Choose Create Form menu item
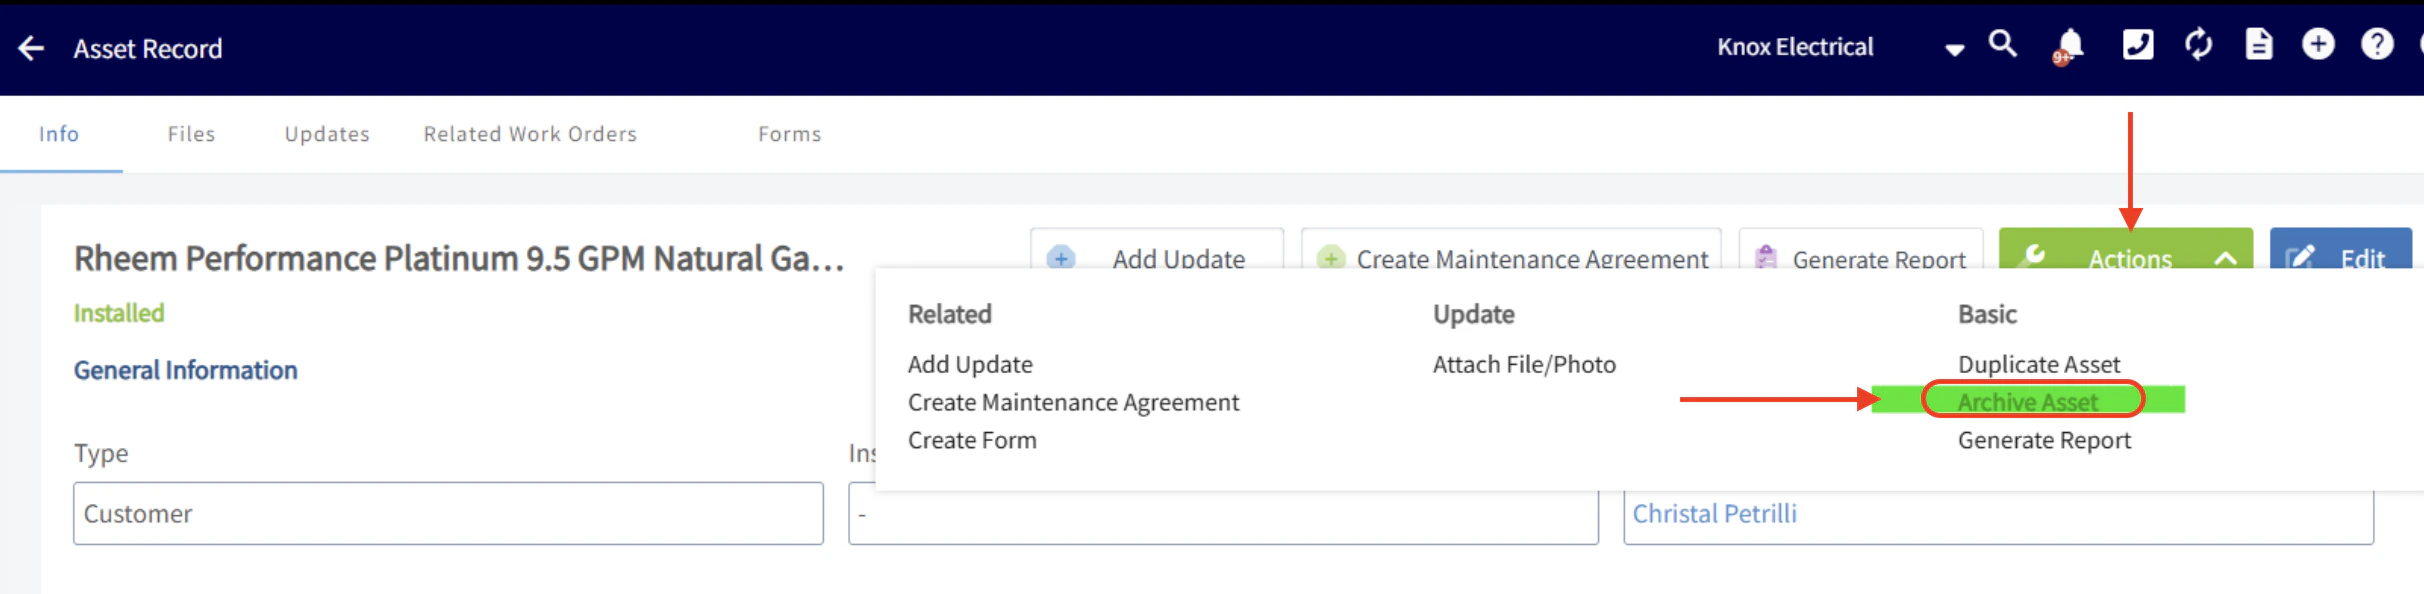 (972, 441)
